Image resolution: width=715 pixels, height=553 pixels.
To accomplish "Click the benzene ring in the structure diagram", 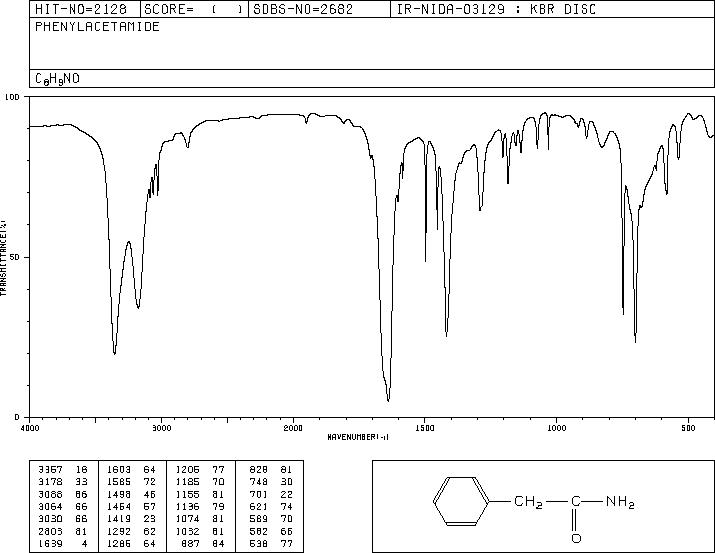I will (x=461, y=502).
